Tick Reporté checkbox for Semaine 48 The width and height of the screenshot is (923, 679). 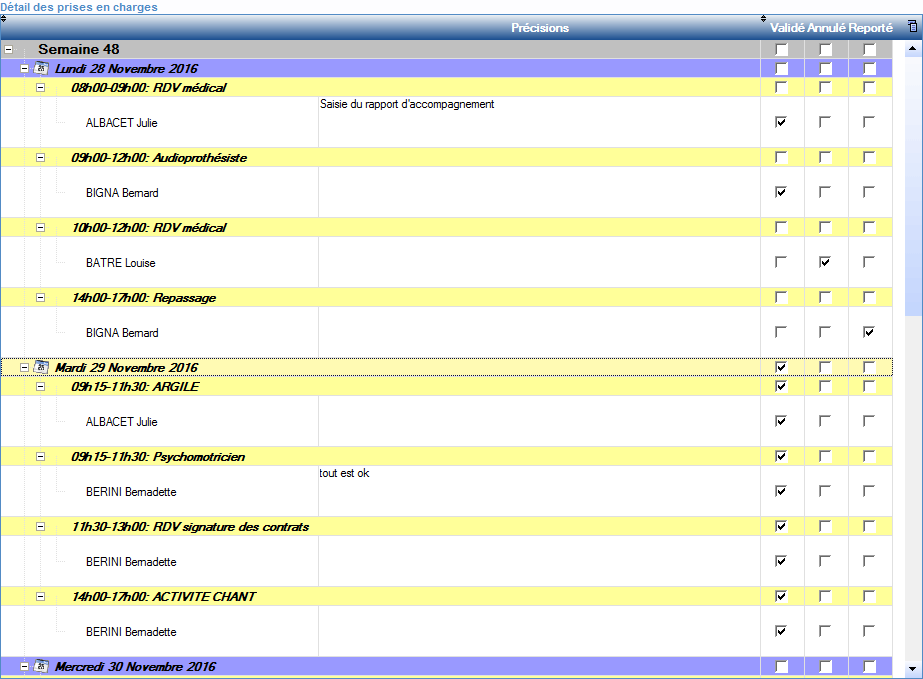(869, 49)
